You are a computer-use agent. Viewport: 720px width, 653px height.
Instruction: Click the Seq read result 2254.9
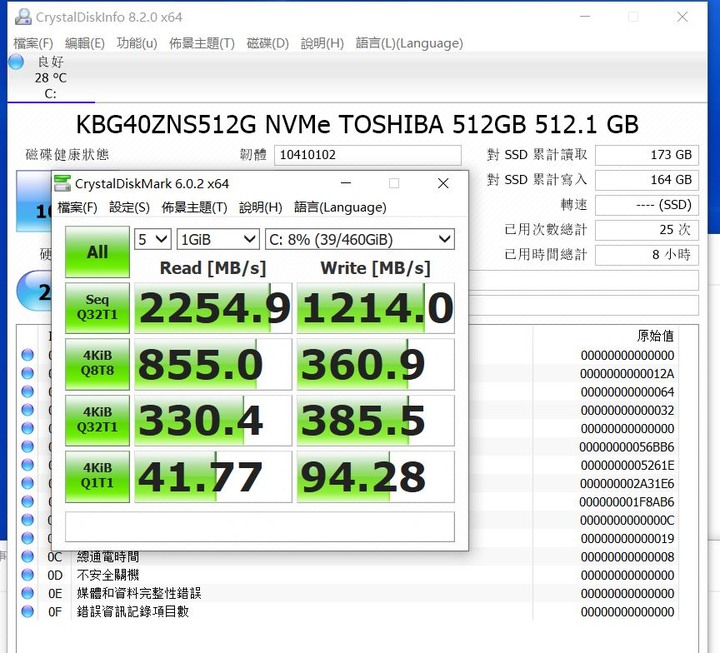coord(213,308)
